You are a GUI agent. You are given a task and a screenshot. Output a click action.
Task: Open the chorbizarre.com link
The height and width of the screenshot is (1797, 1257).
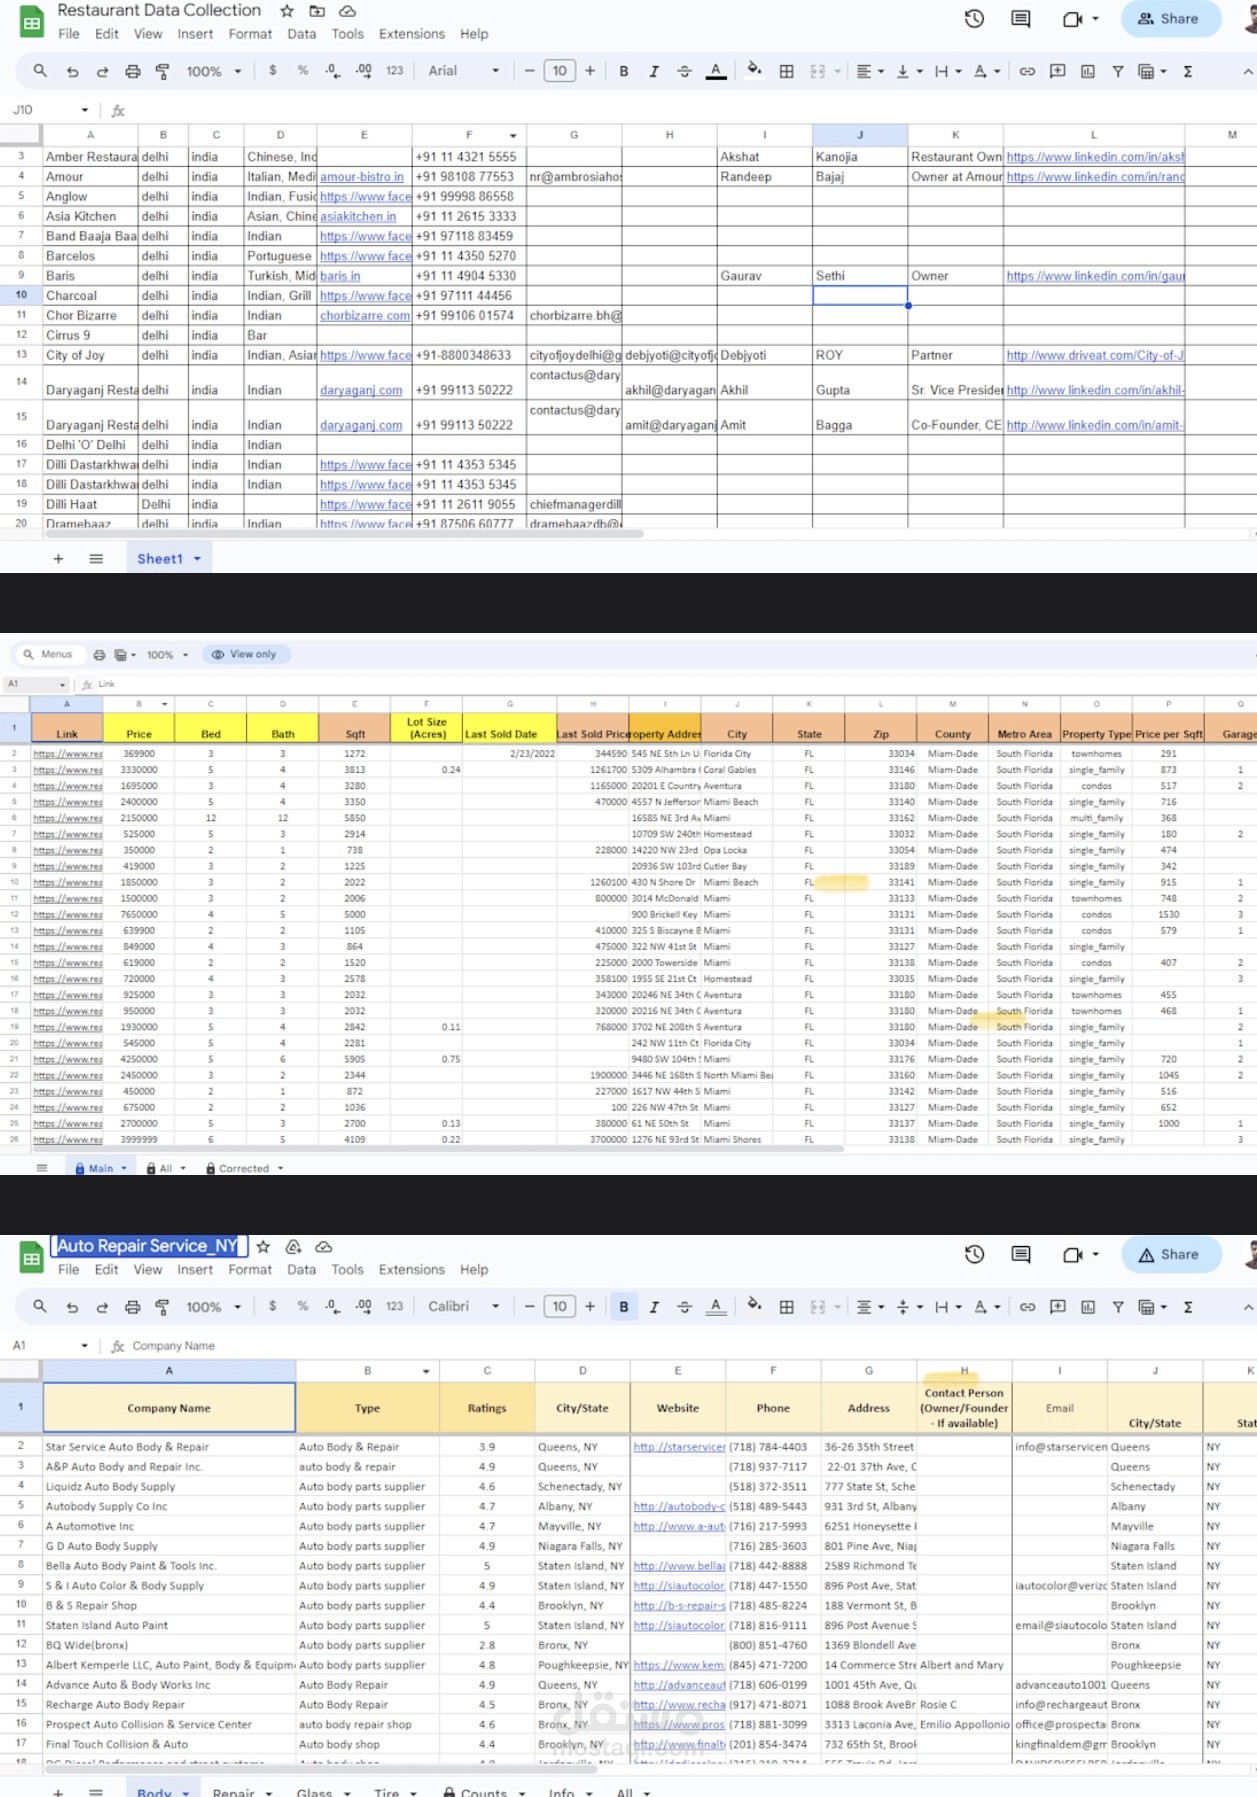click(365, 316)
